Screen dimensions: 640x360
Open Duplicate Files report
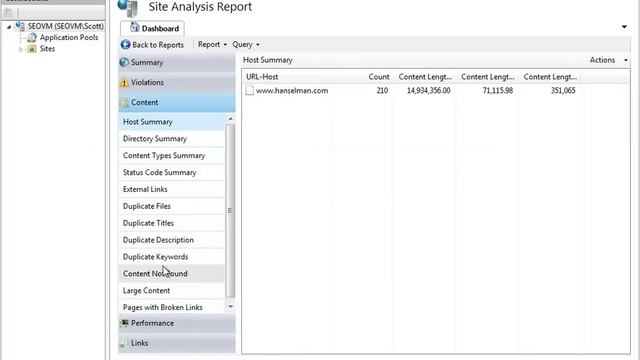(171, 206)
